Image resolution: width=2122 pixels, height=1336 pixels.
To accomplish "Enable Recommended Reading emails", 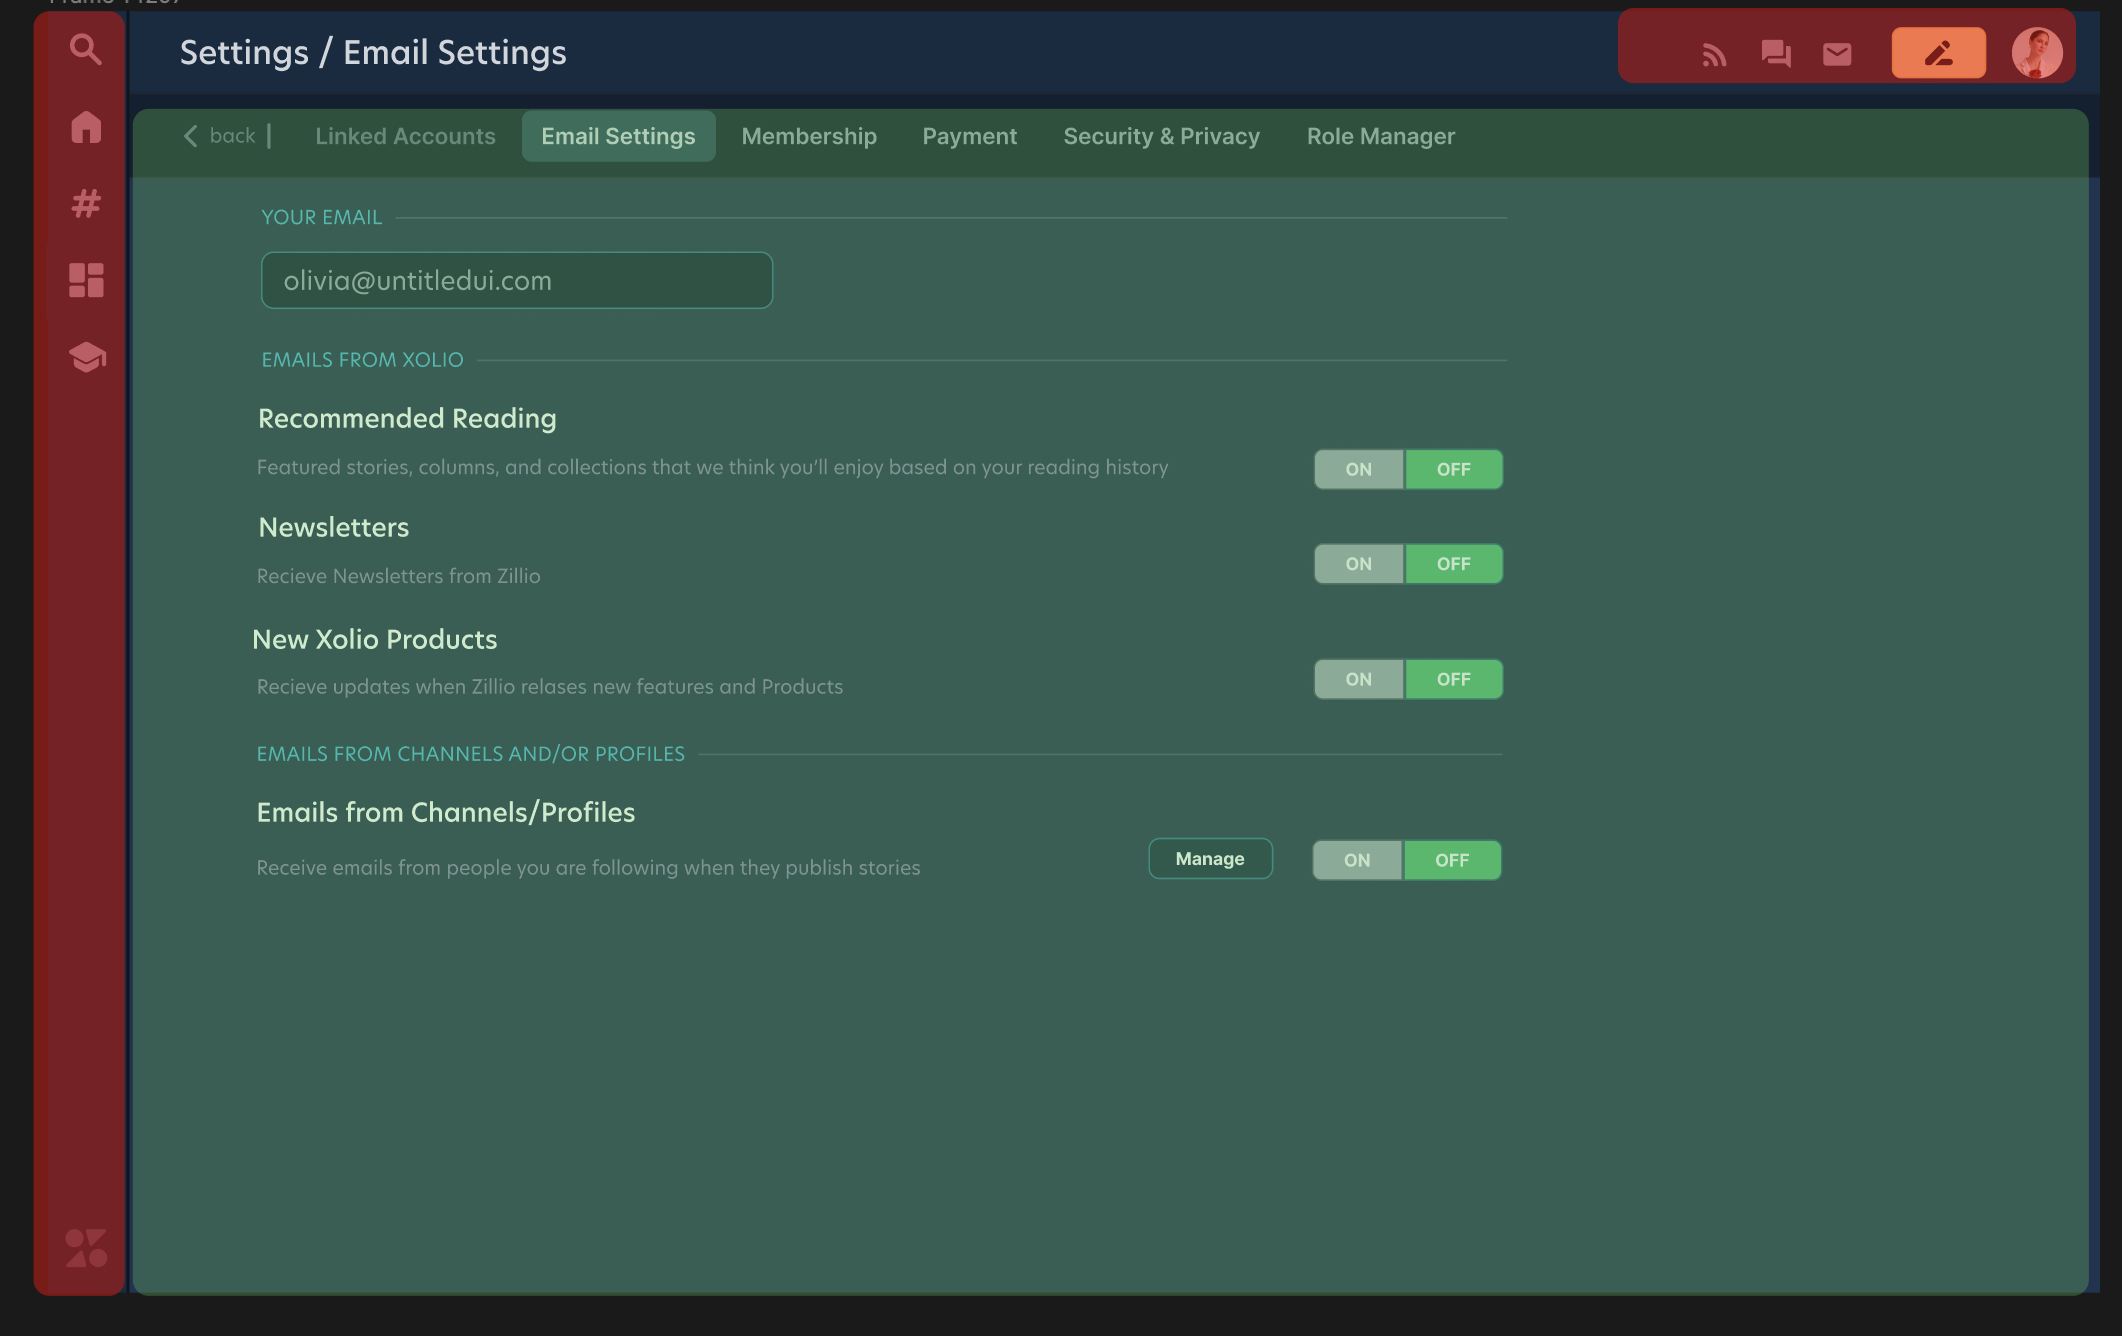I will [1357, 469].
